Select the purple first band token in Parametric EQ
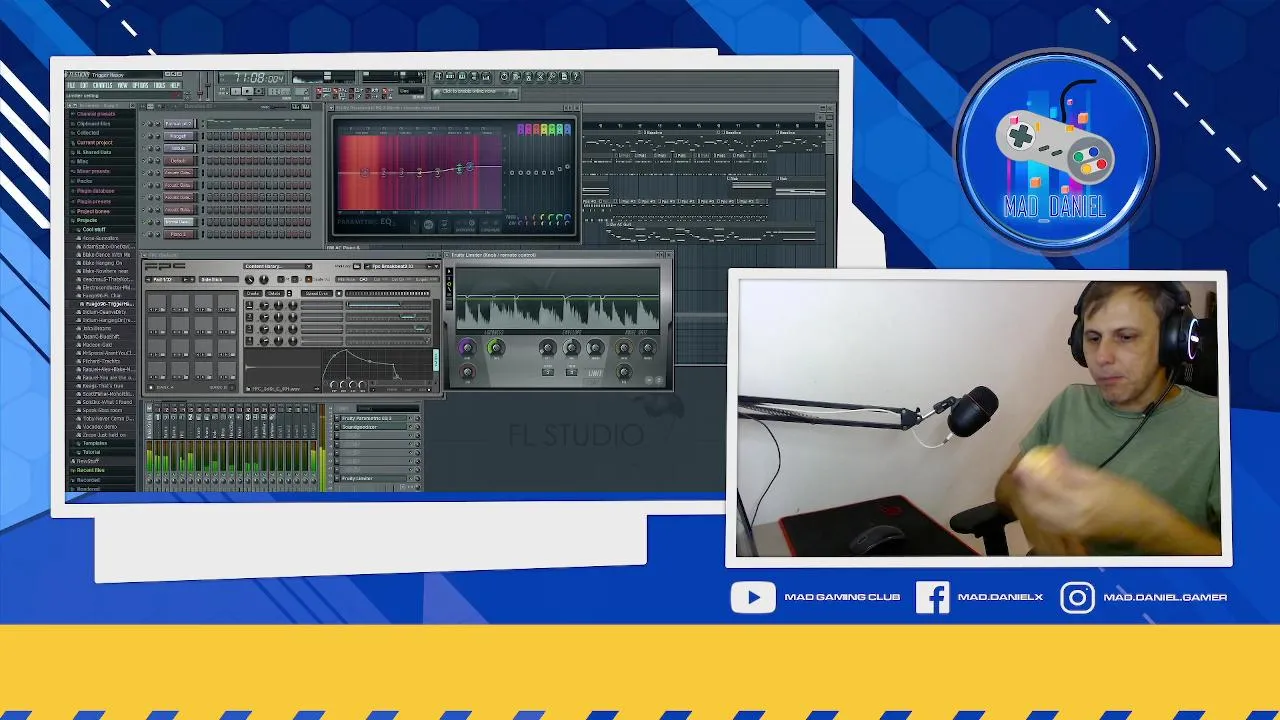 tap(521, 130)
